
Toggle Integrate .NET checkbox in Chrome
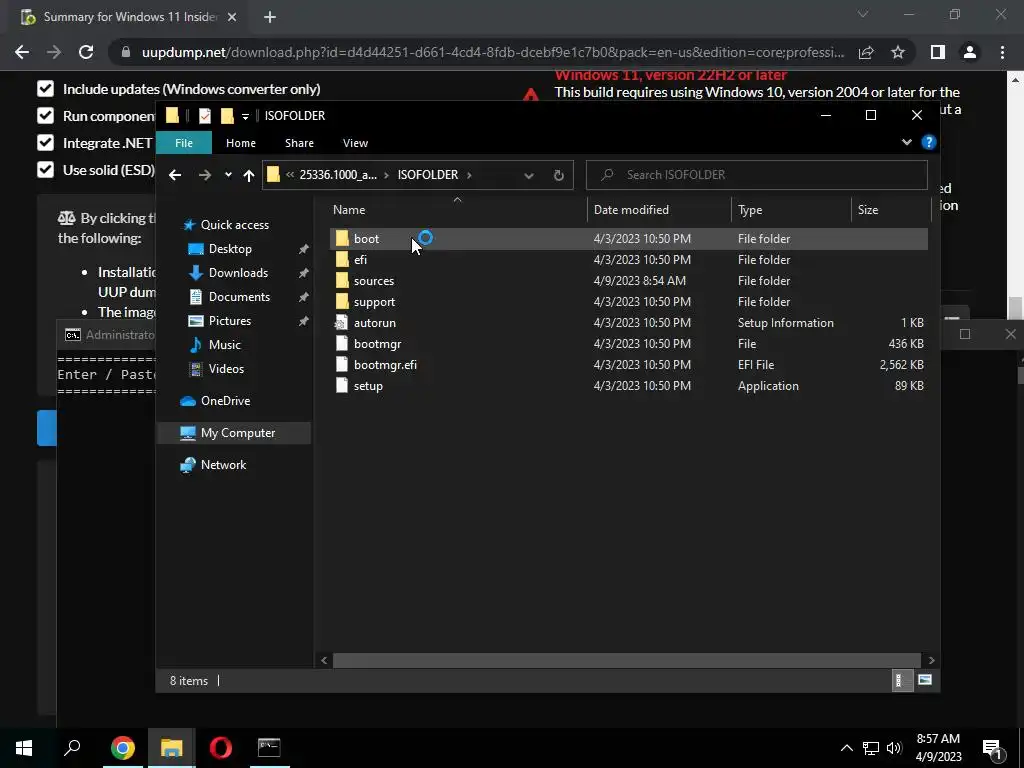[45, 142]
